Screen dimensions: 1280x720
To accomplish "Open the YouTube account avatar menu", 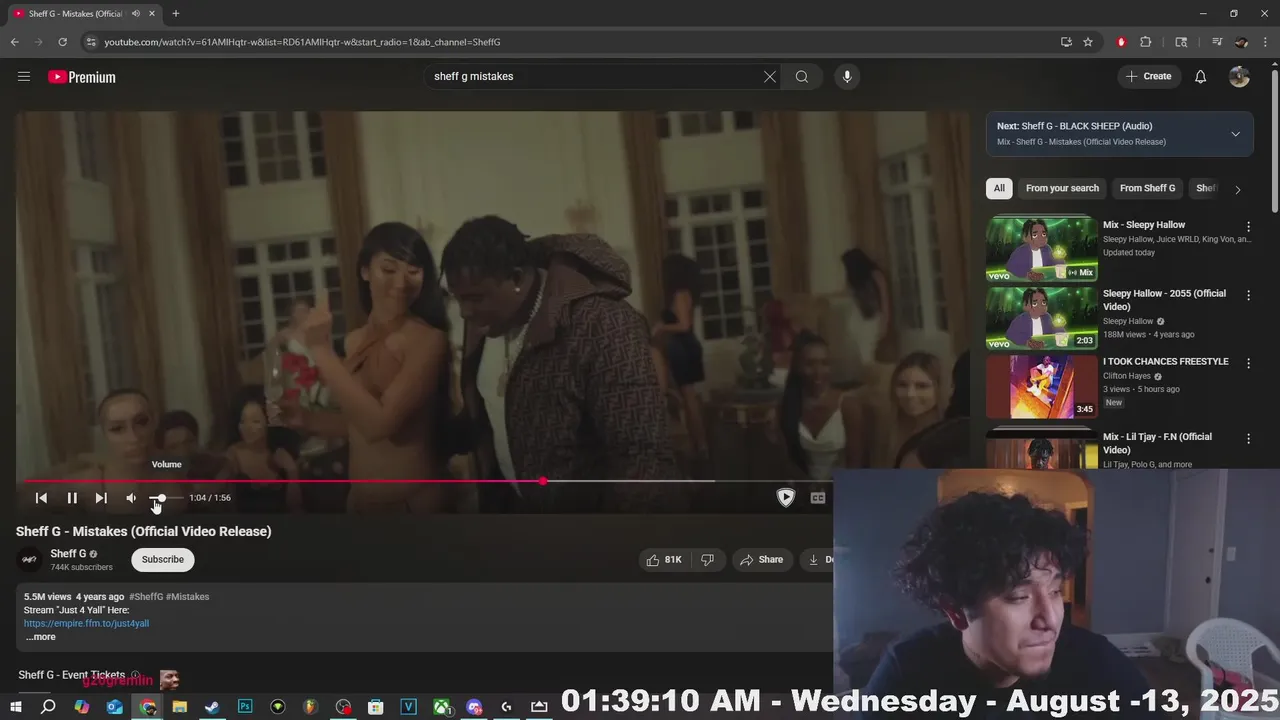I will (x=1239, y=77).
